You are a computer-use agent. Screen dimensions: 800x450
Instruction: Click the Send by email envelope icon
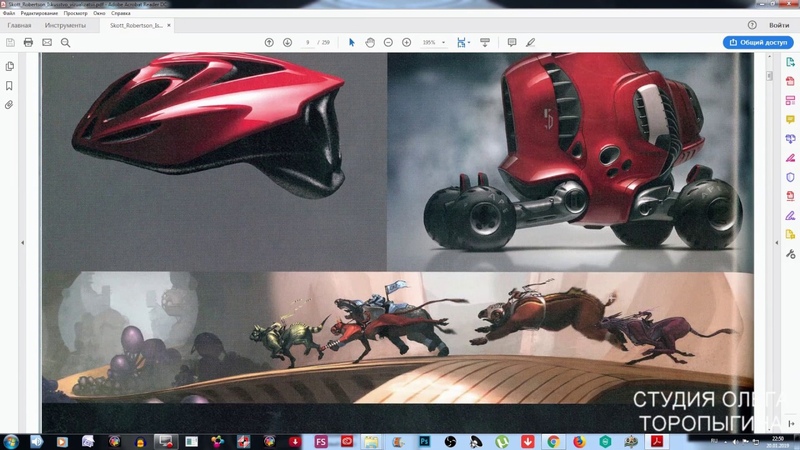47,43
